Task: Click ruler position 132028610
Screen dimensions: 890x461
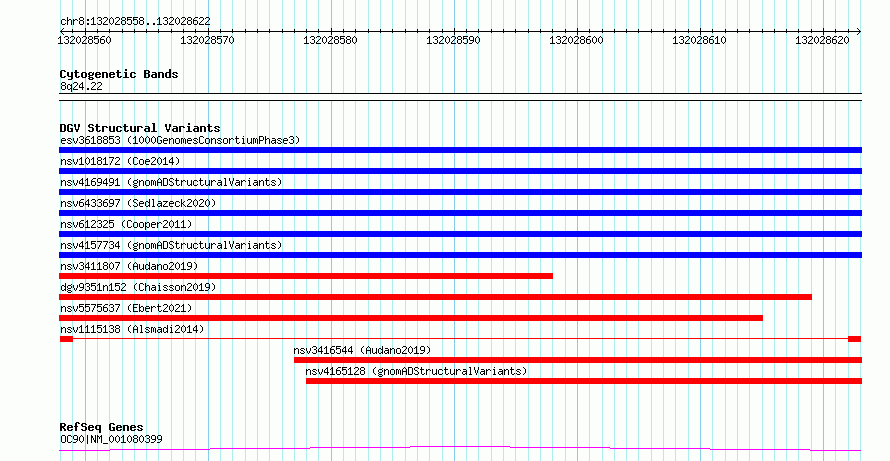Action: coord(699,40)
